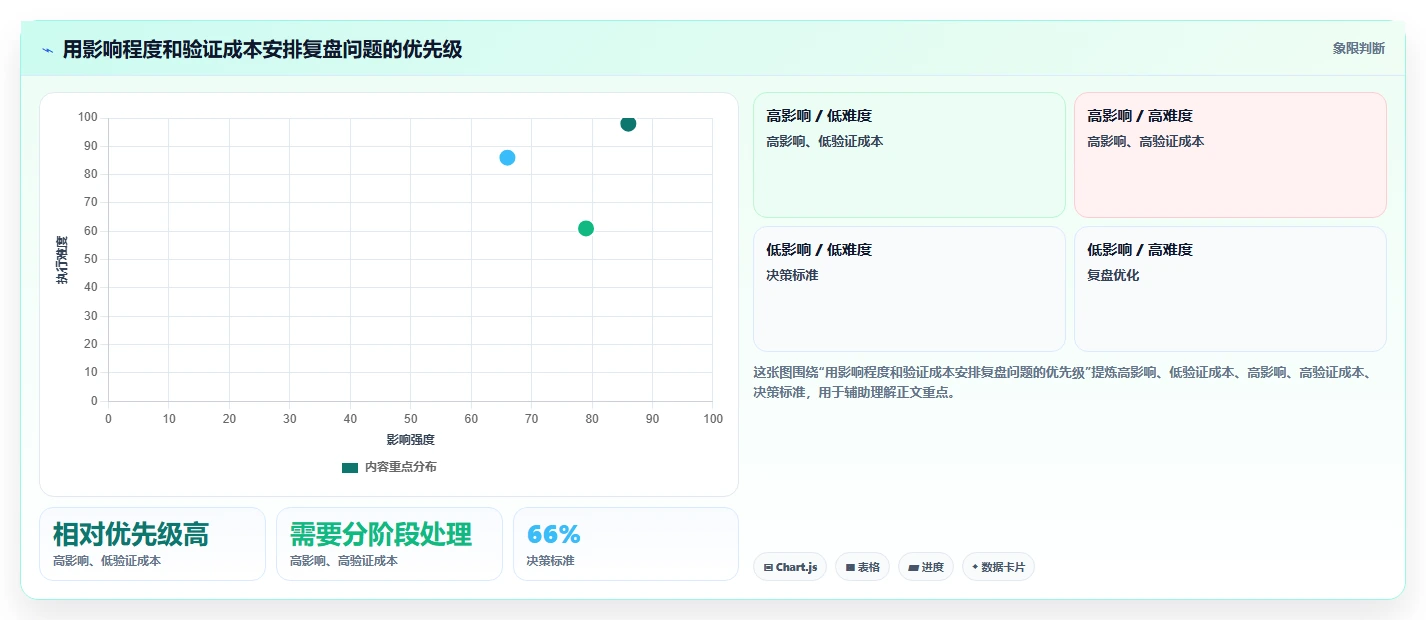1426x620 pixels.
Task: Click the 相对优先级高 stat card heading
Action: [131, 534]
